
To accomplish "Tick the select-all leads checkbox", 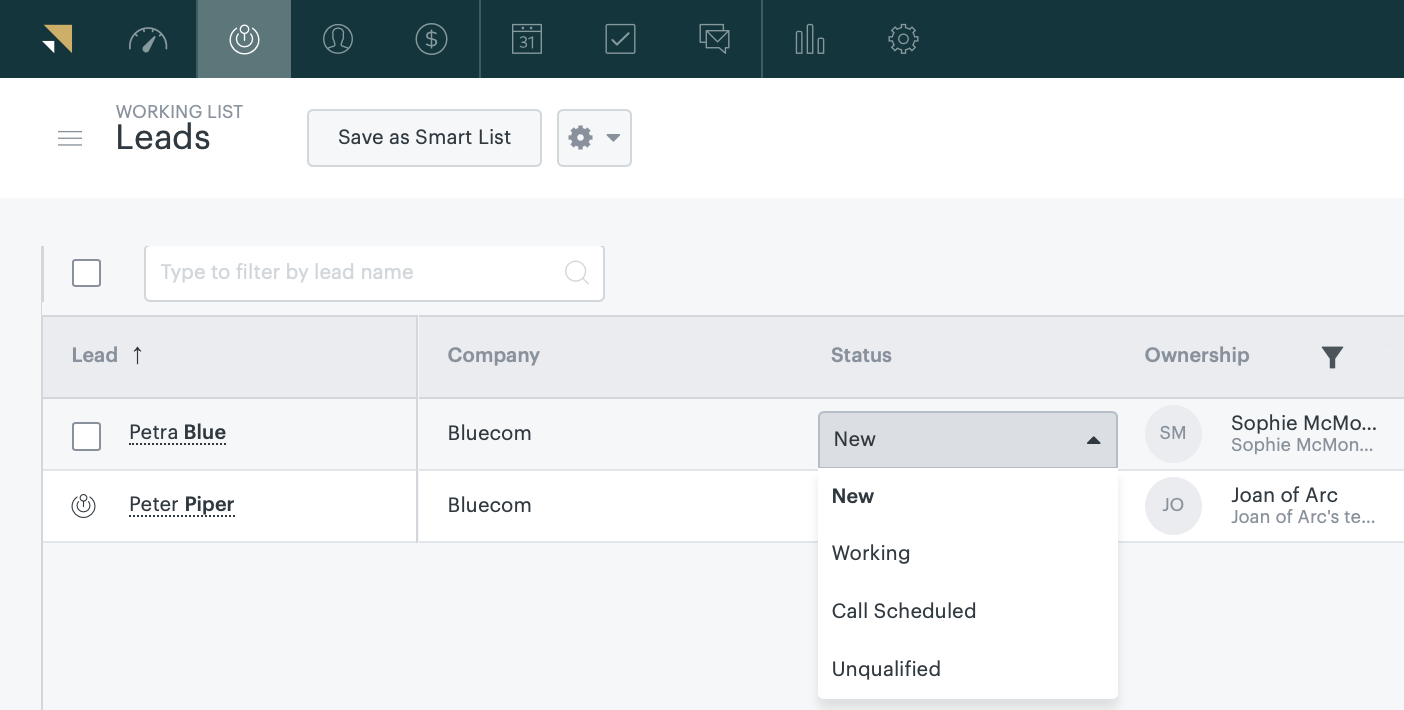I will point(87,273).
